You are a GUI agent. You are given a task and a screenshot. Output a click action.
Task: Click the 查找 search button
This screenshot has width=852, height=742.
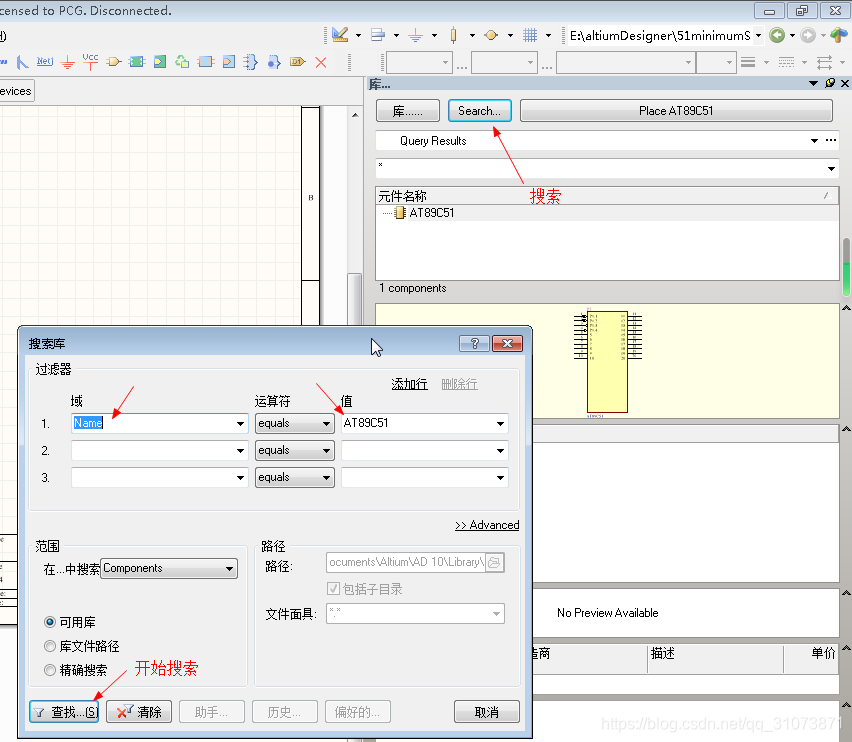coord(65,712)
